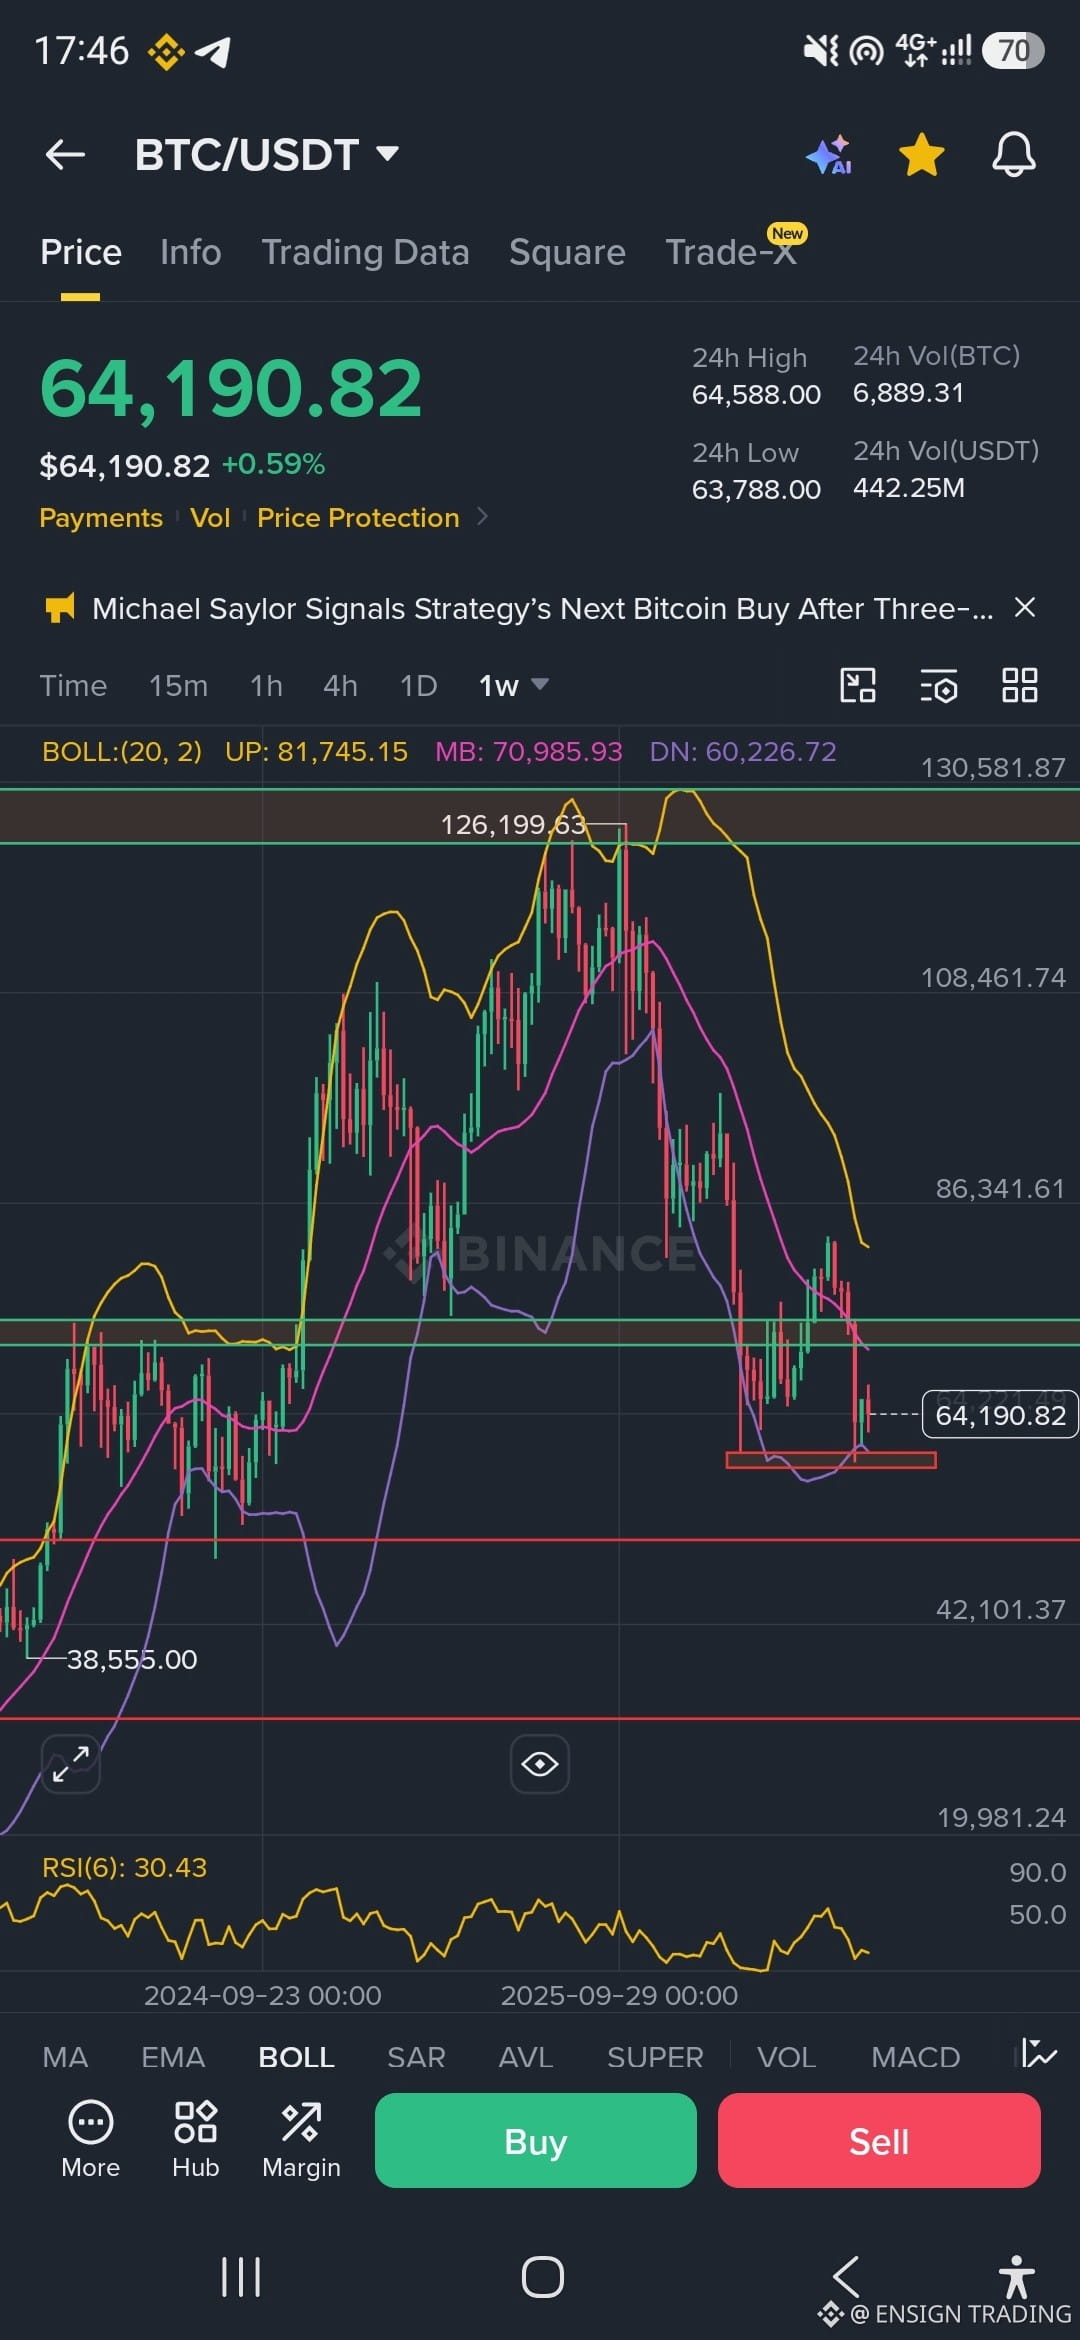Enable the SAR indicator
Image resolution: width=1080 pixels, height=2340 pixels.
click(416, 2057)
